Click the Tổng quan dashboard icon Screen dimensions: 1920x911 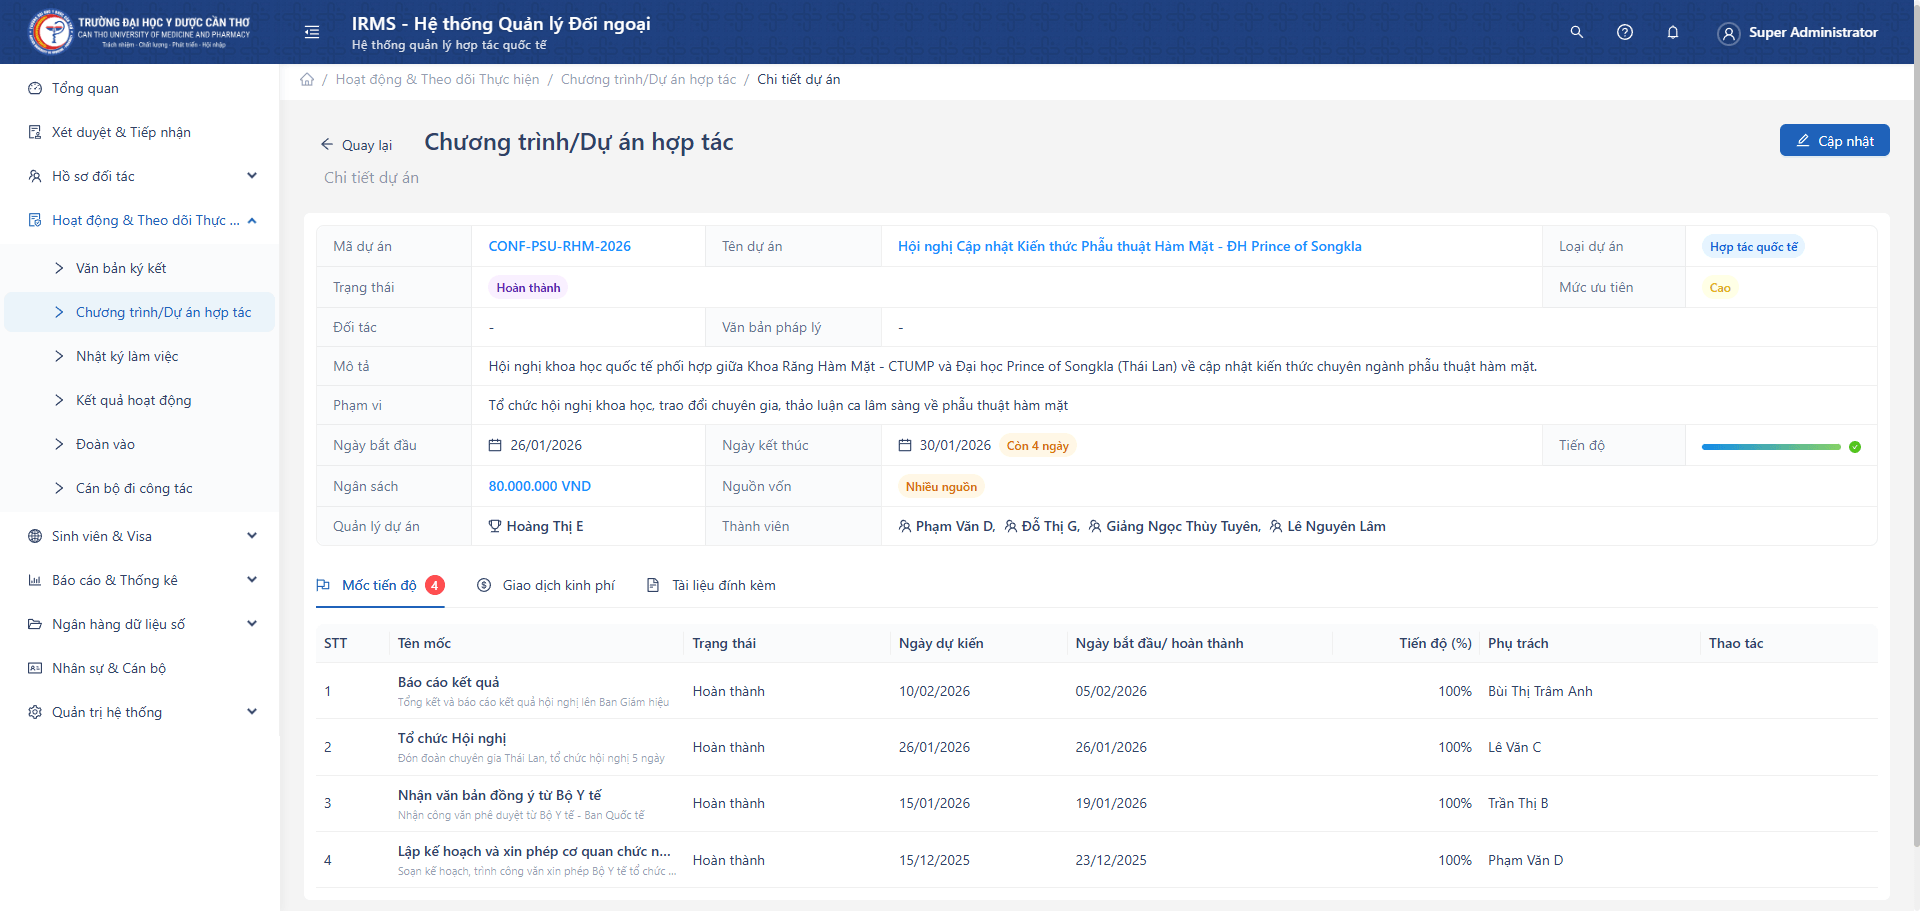click(35, 88)
